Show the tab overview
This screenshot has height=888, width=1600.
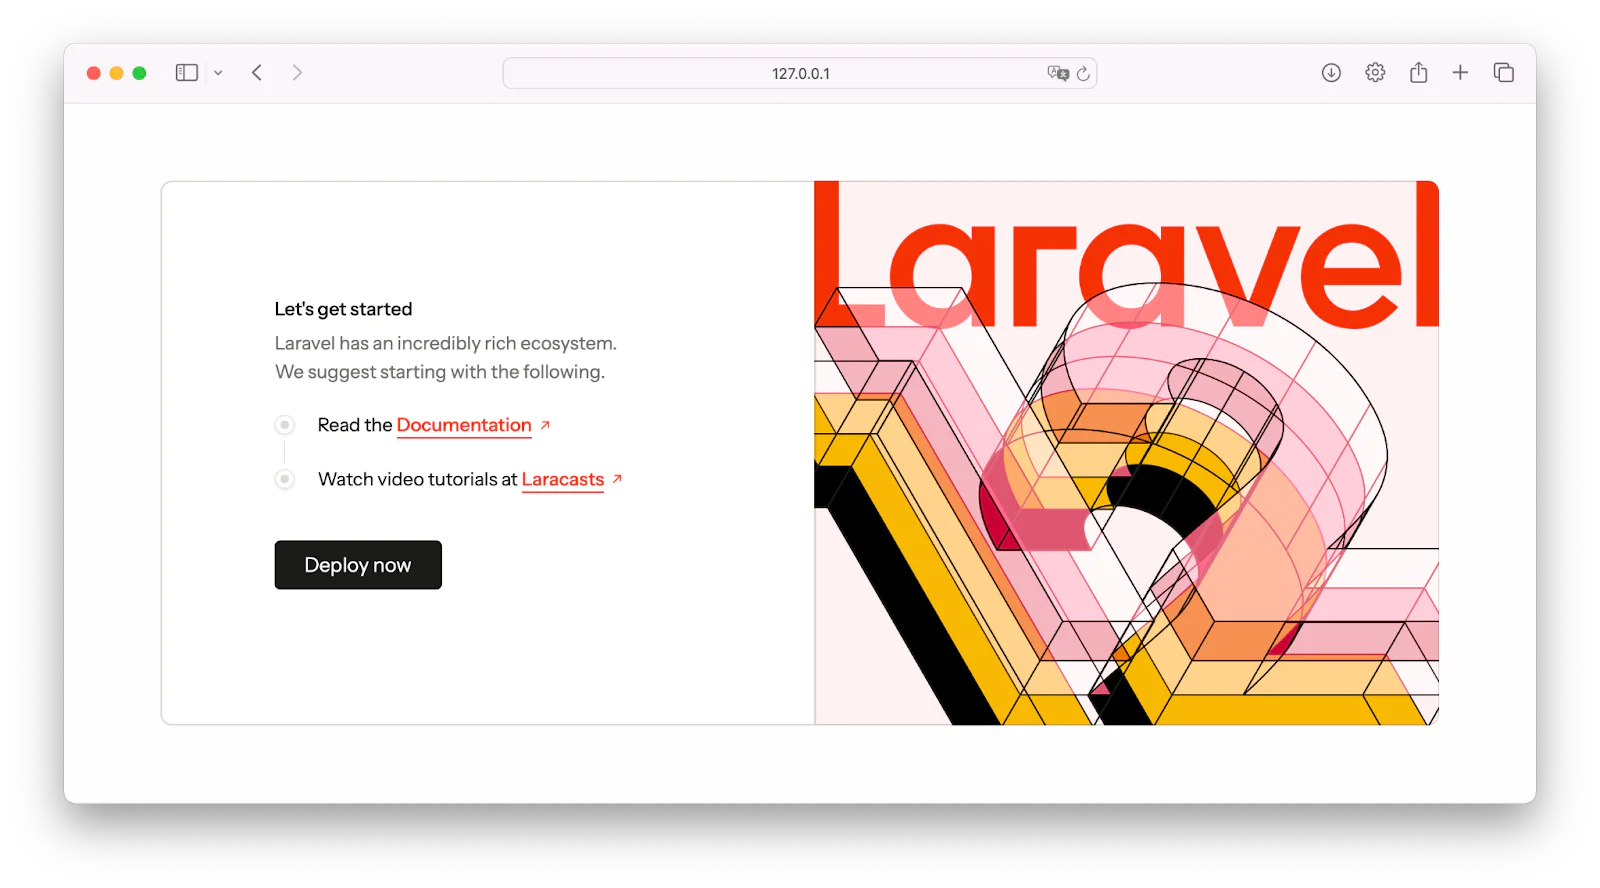coord(1503,73)
